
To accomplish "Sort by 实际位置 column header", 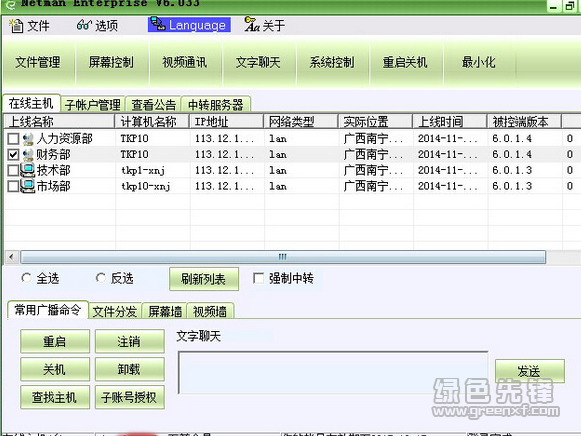I will click(x=375, y=122).
